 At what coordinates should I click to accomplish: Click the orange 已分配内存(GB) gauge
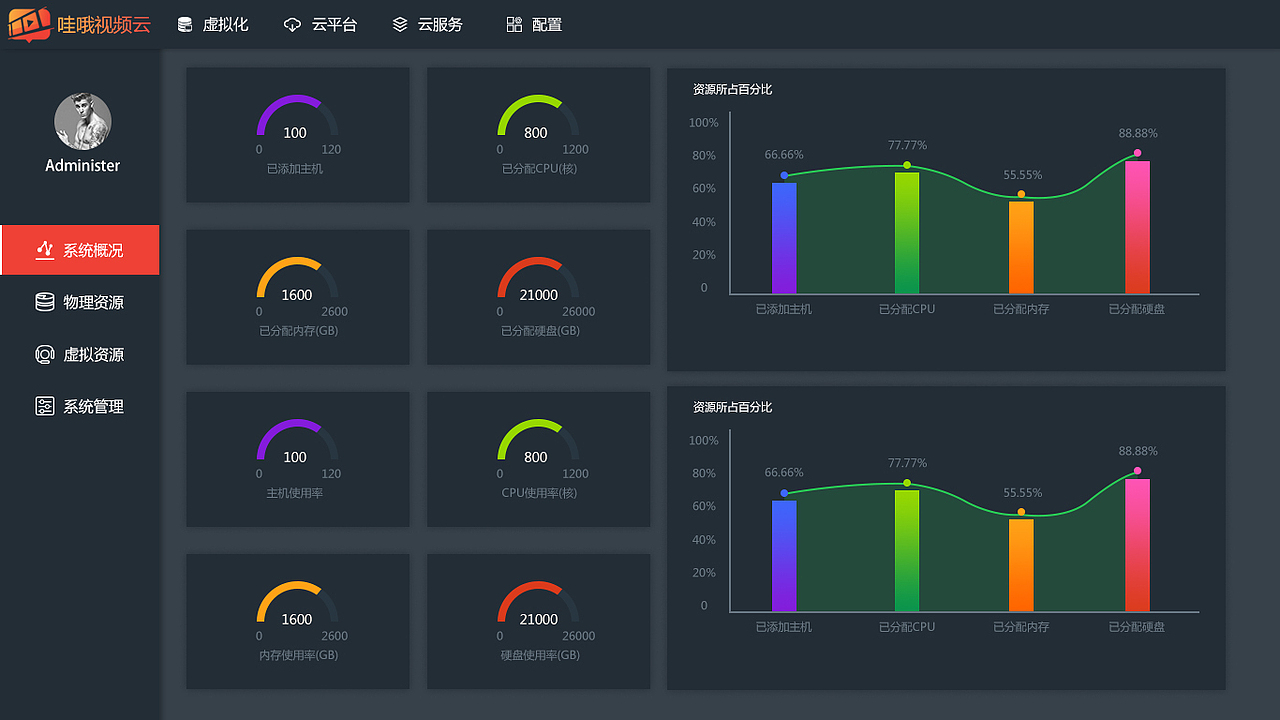pyautogui.click(x=297, y=278)
